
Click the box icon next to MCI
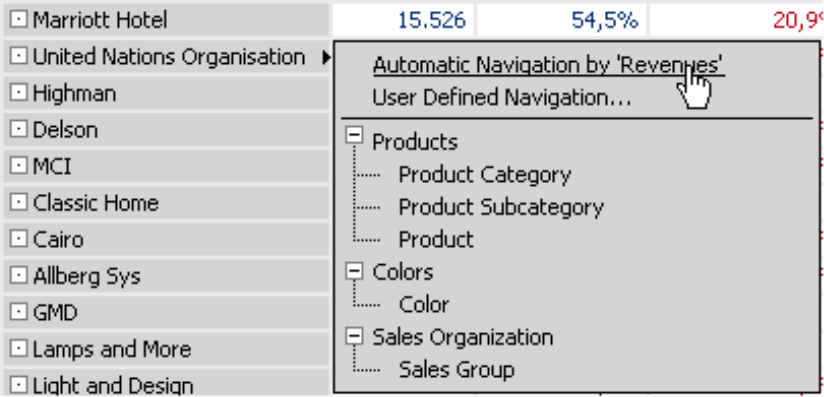tap(18, 166)
